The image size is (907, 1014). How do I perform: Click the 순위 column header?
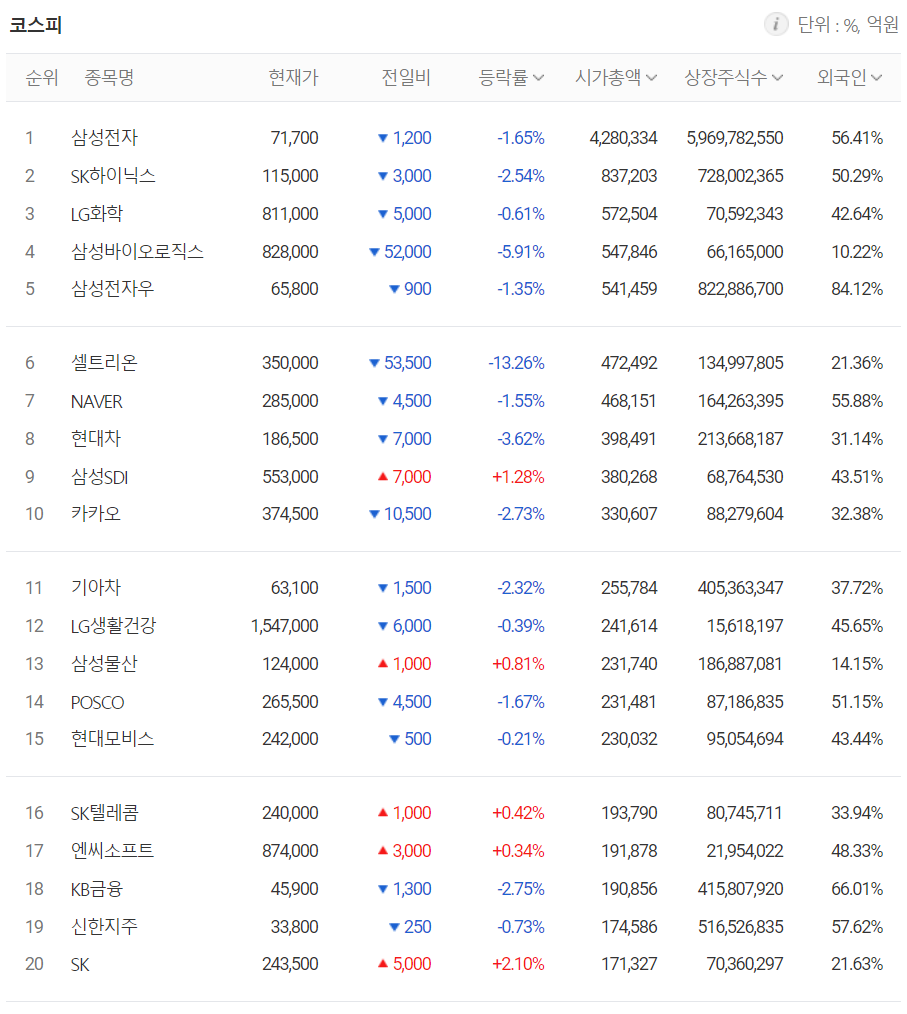42,78
